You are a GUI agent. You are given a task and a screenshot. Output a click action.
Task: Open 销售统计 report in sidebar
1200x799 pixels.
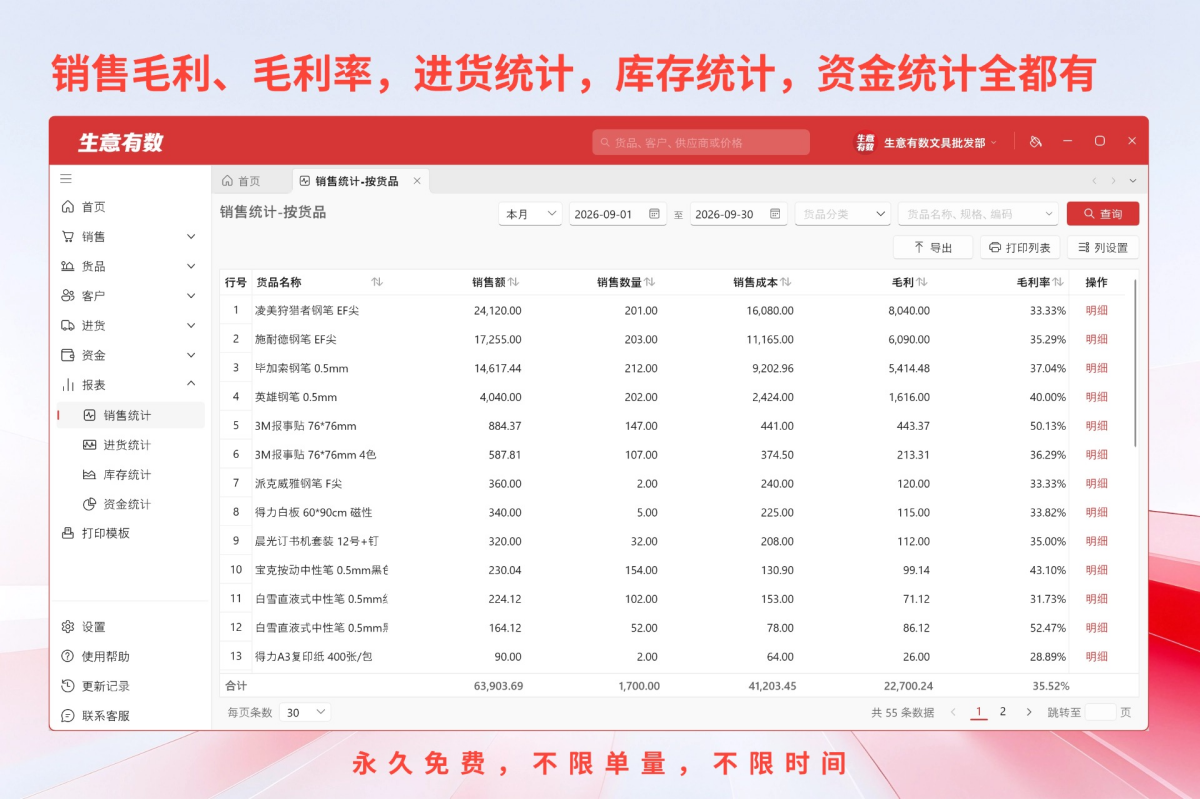coord(130,415)
